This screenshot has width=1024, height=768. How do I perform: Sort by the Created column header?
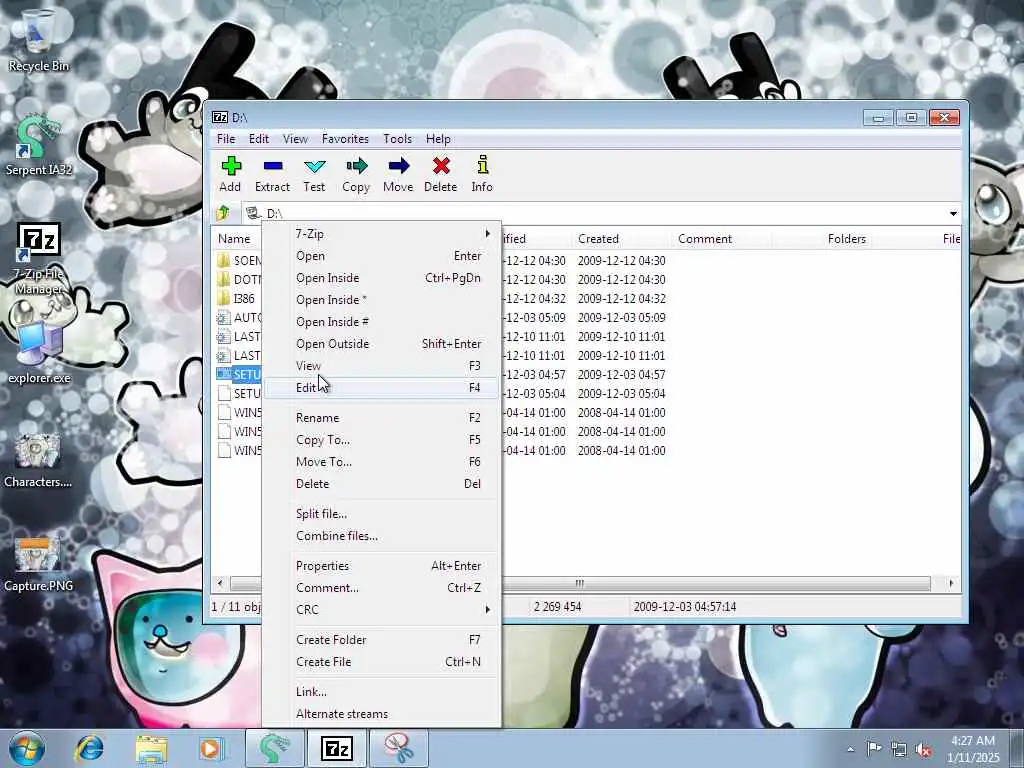(x=621, y=239)
